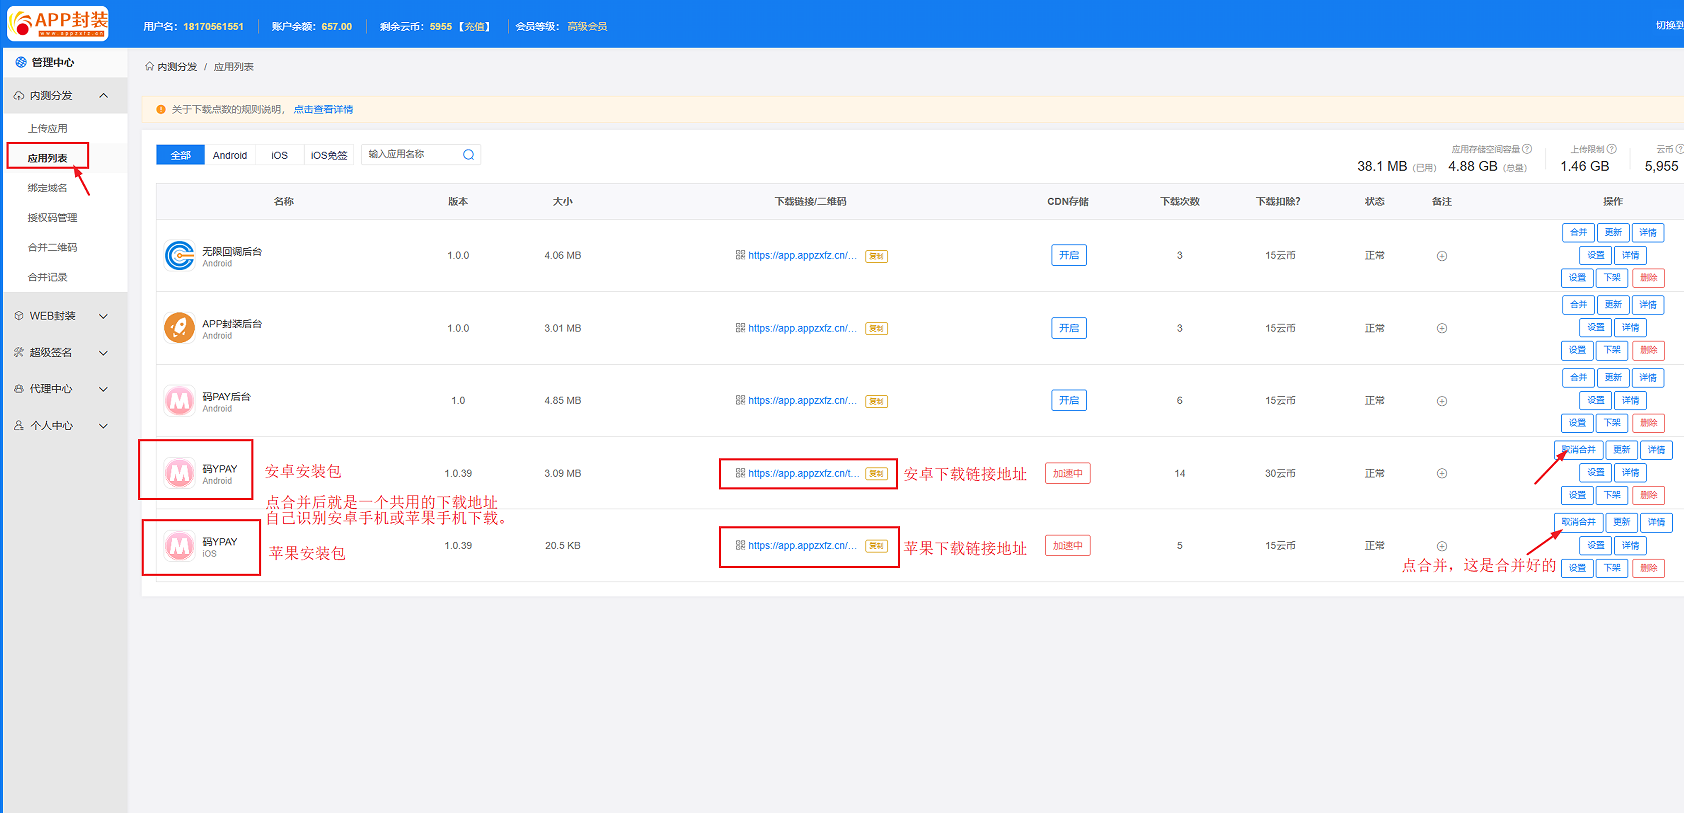Turn on CDN storage for 码PAY后台

tap(1068, 400)
